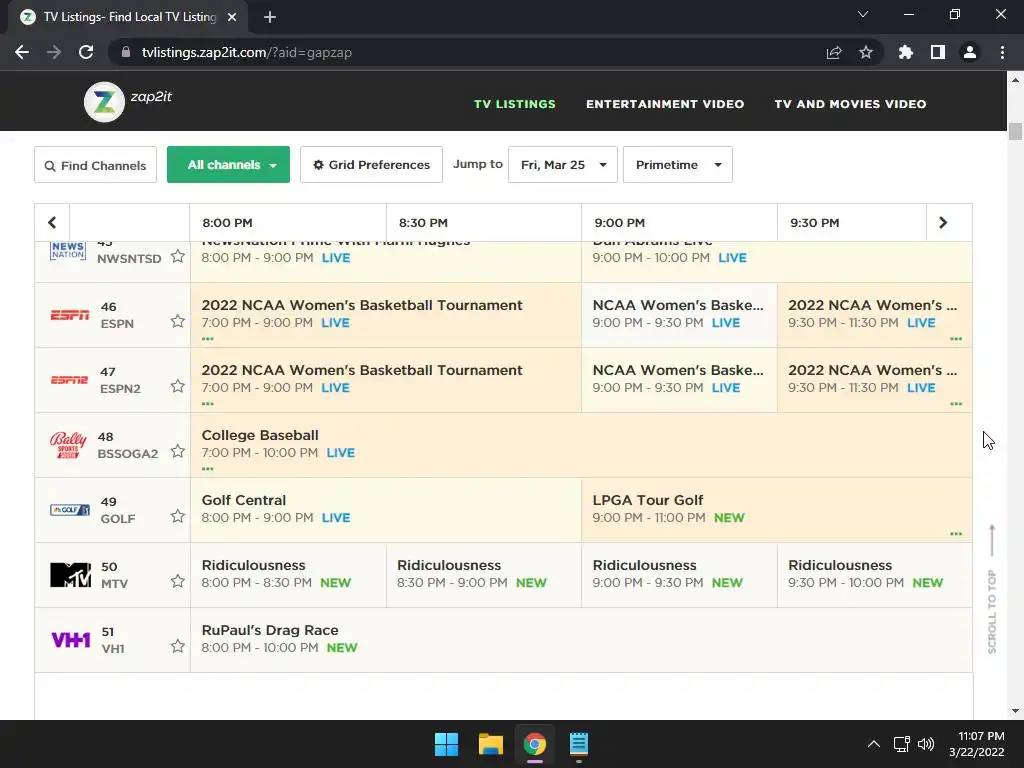
Task: Favorite ESPN2 channel with star
Action: point(178,386)
